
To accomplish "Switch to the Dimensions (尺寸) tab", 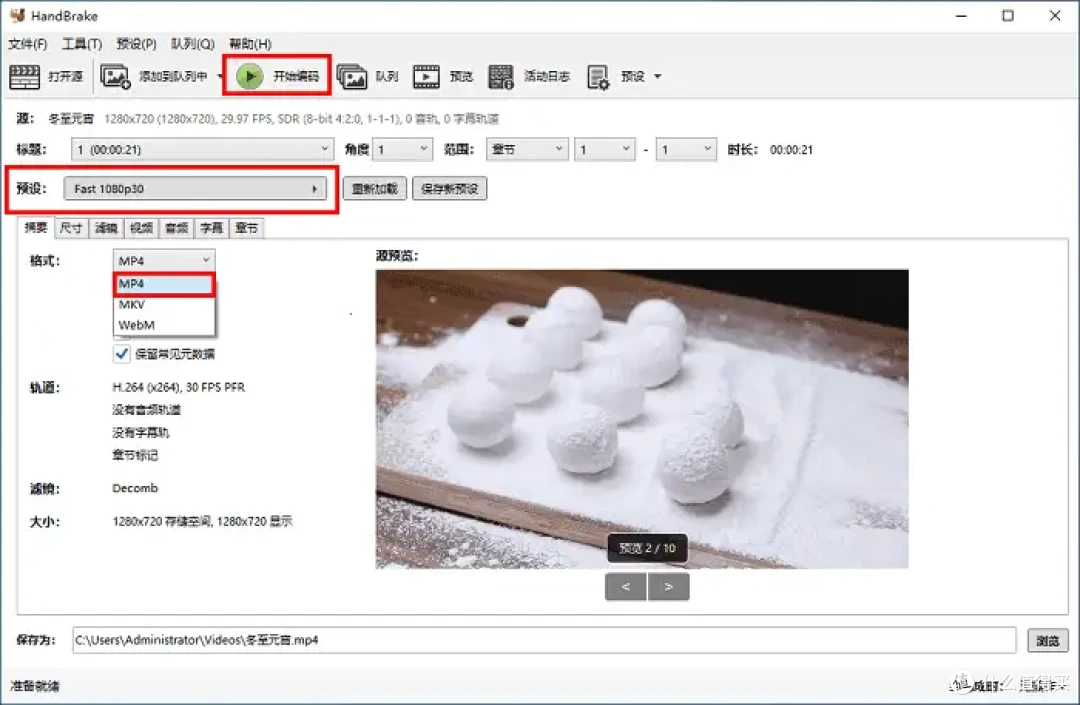I will [x=72, y=228].
